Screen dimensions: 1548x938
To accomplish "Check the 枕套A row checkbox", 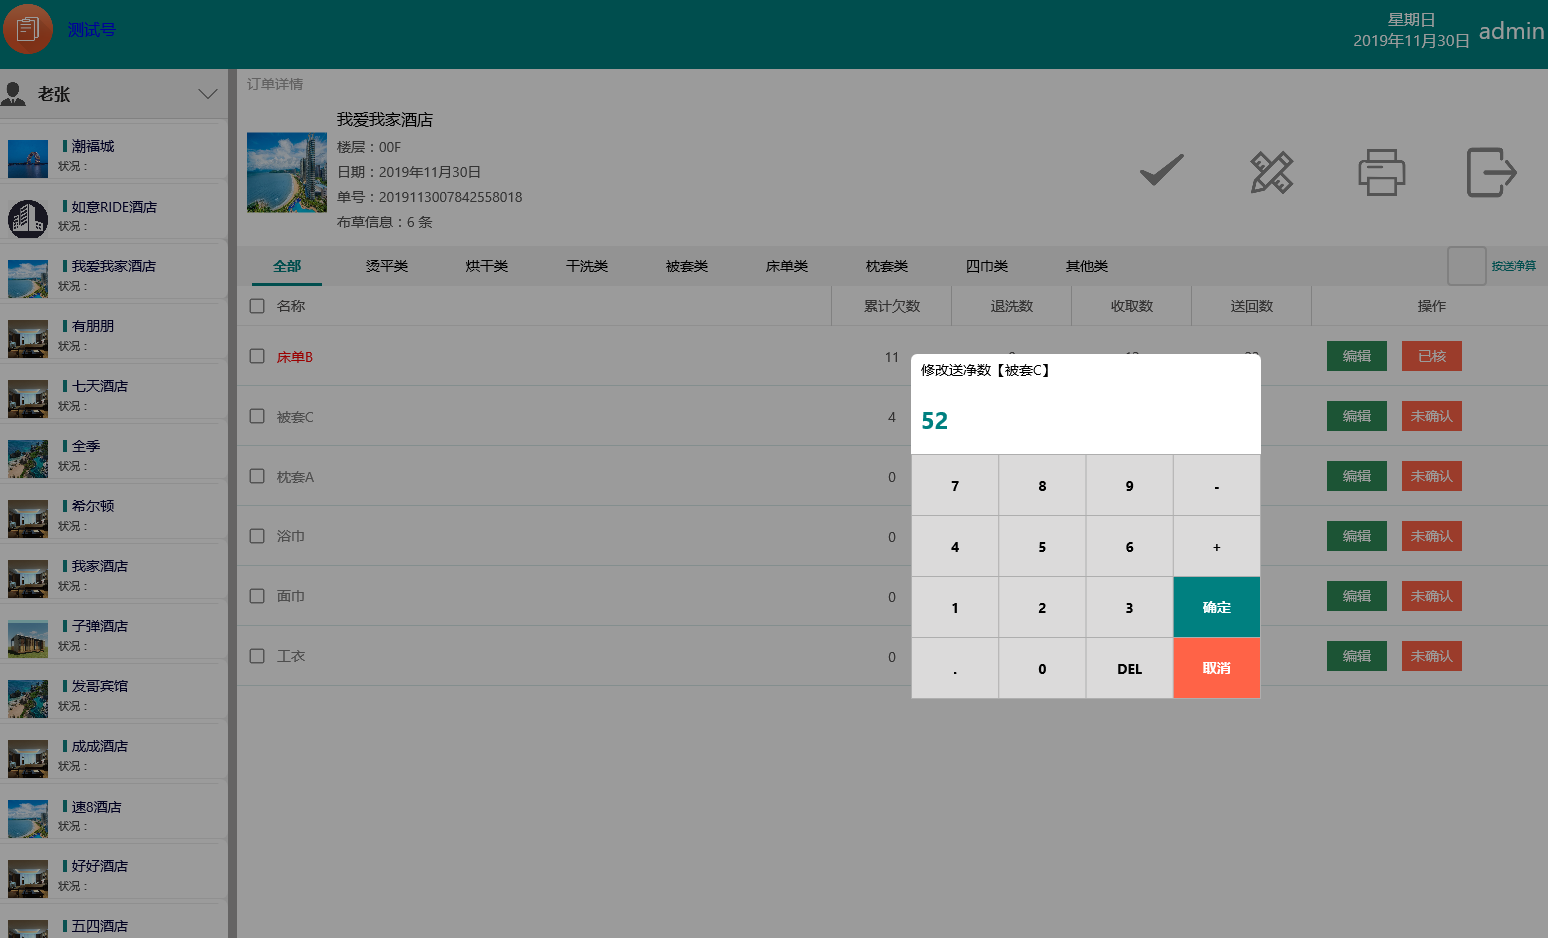I will tap(257, 476).
